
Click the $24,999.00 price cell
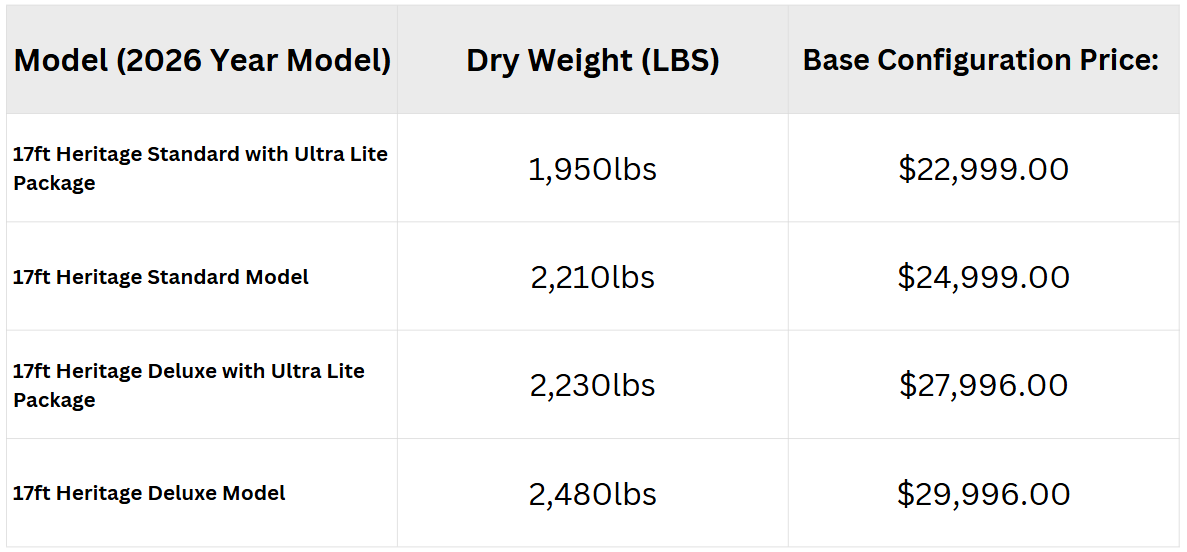coord(983,277)
